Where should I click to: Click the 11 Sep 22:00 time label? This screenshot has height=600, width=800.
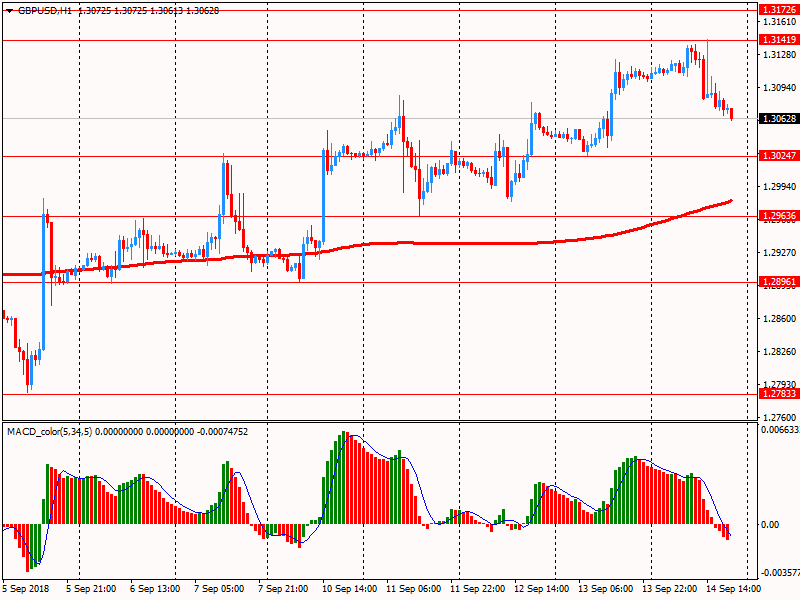(478, 589)
